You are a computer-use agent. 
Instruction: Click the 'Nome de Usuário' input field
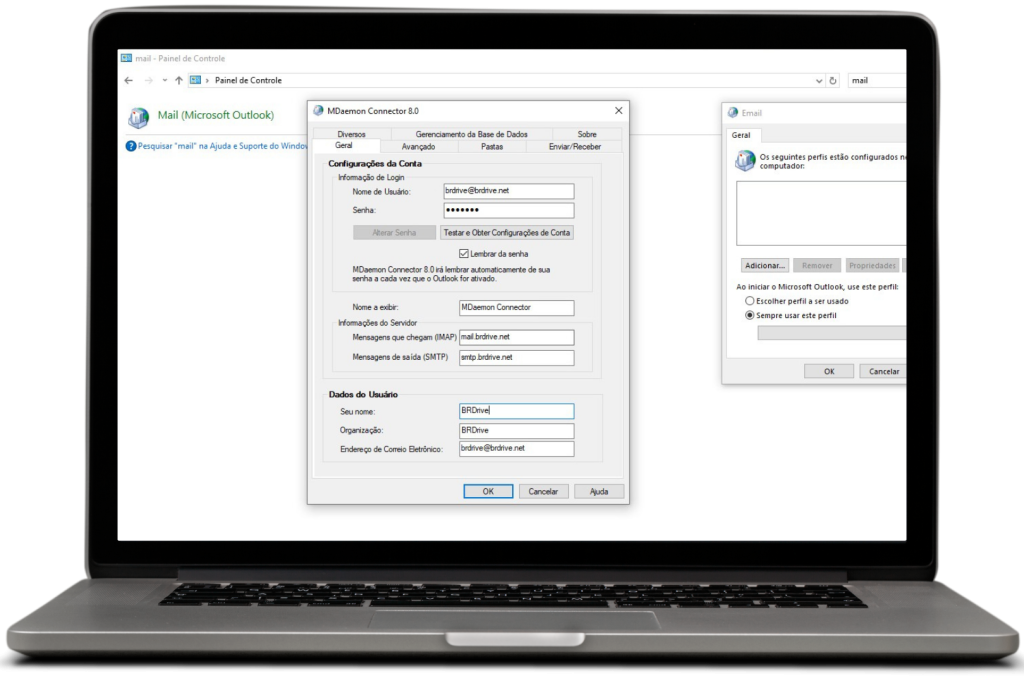(x=509, y=191)
